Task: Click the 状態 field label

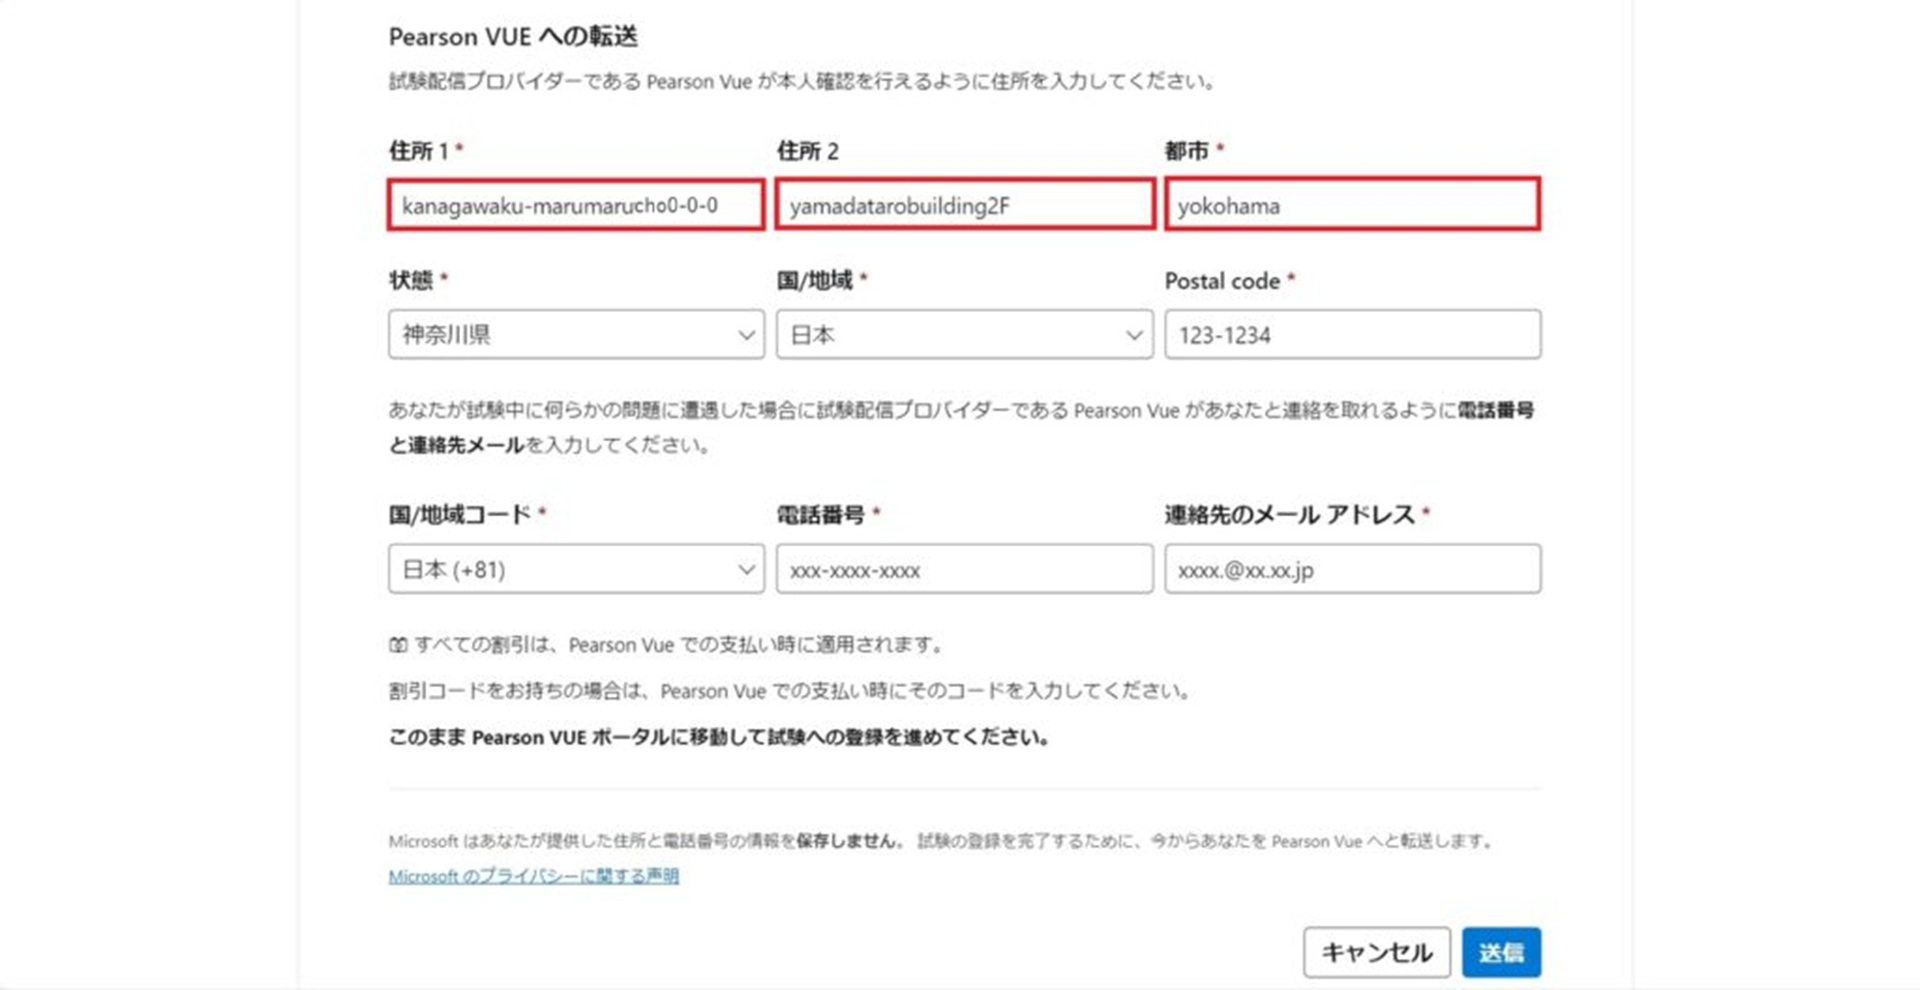Action: point(411,280)
